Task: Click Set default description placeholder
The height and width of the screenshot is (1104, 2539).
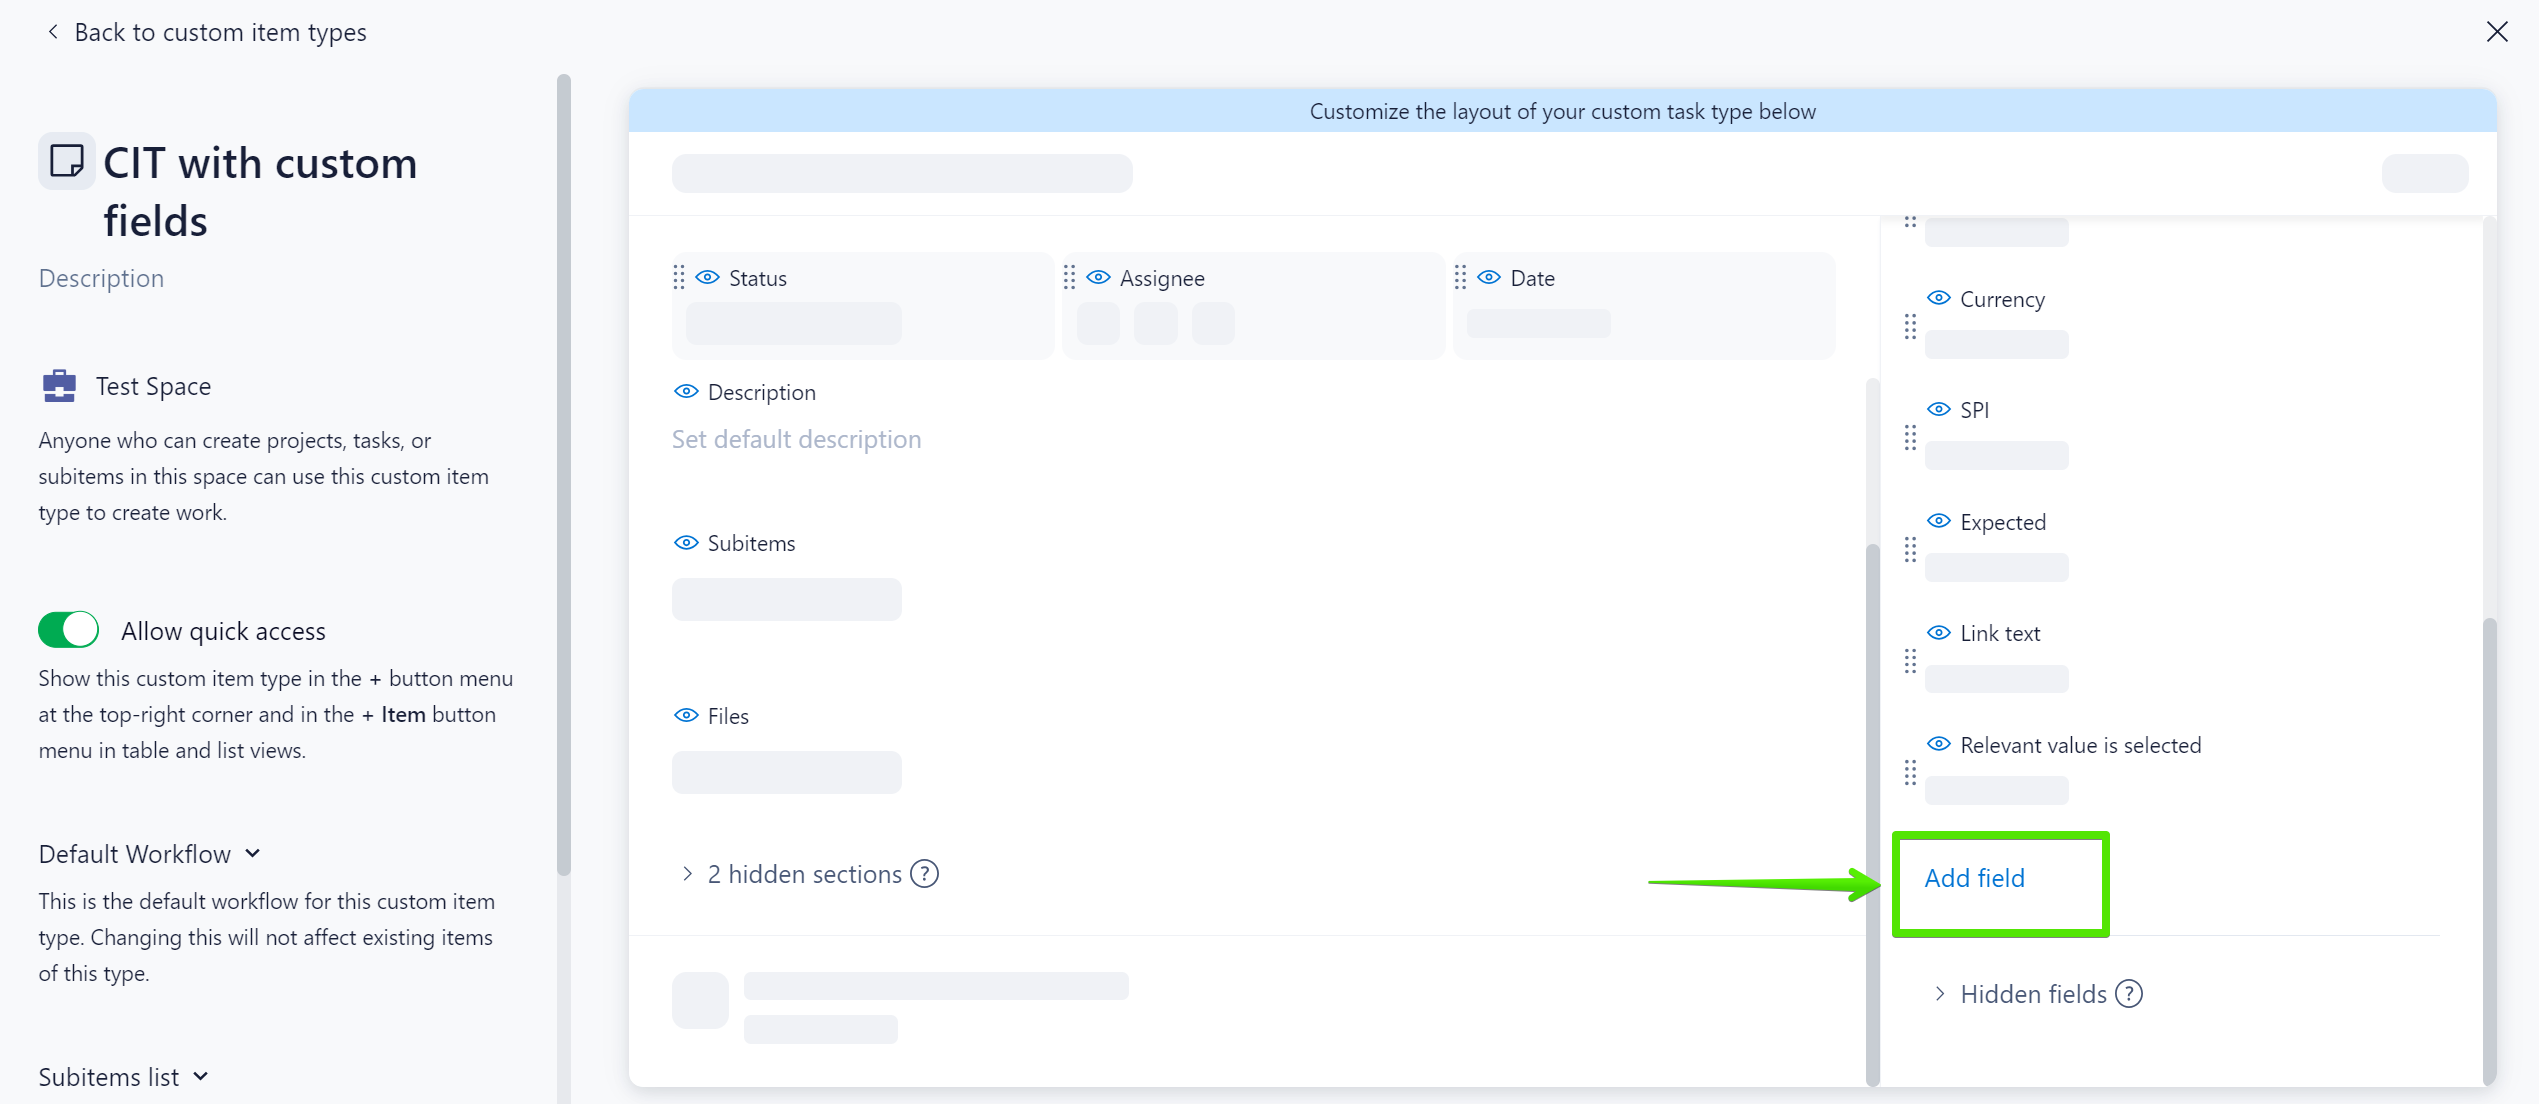Action: tap(796, 439)
